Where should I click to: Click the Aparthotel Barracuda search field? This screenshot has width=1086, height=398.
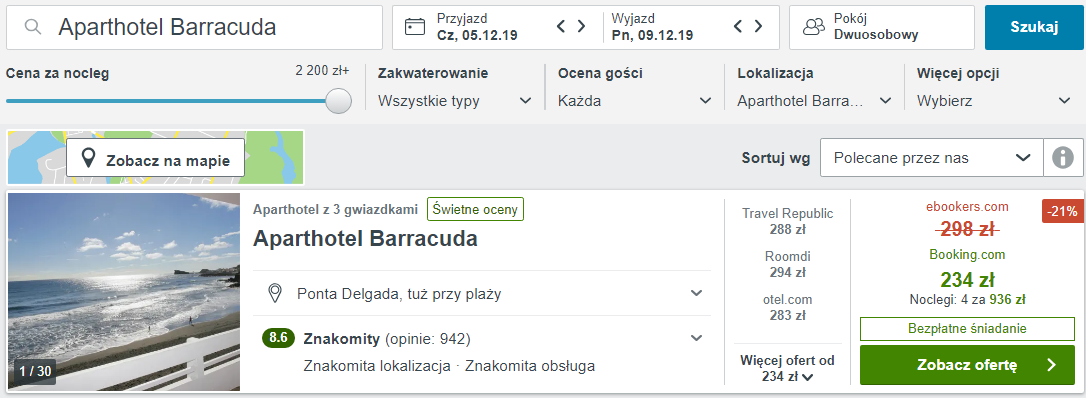(195, 28)
